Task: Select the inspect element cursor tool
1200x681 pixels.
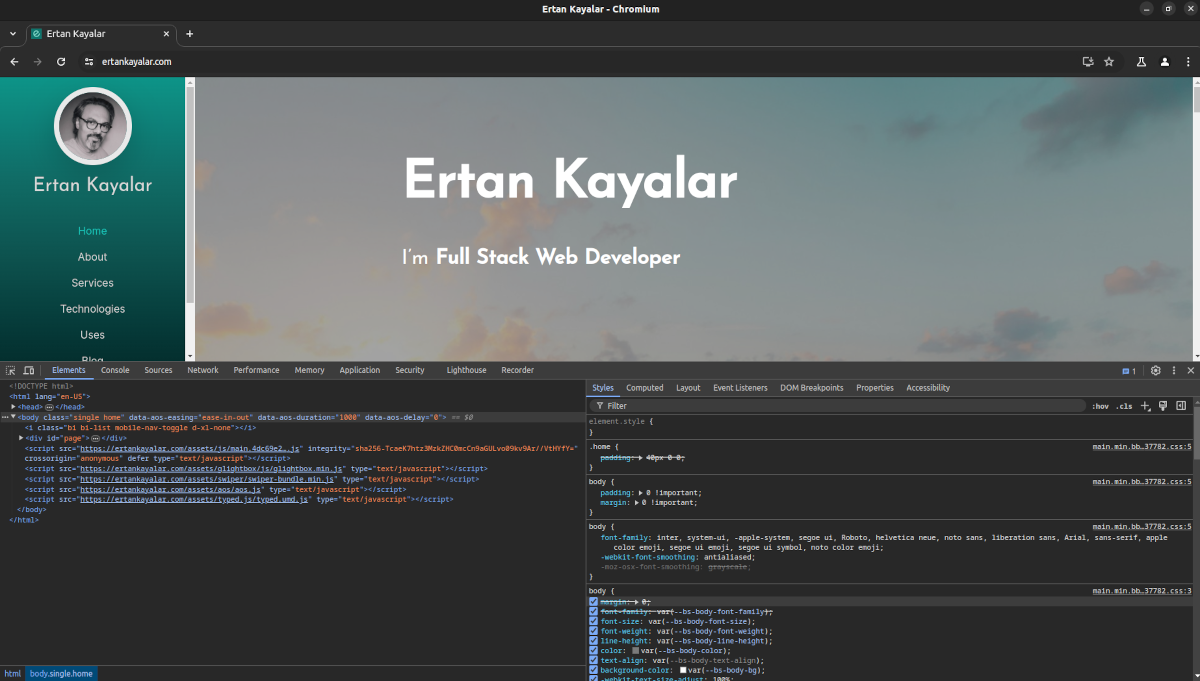Action: point(9,370)
